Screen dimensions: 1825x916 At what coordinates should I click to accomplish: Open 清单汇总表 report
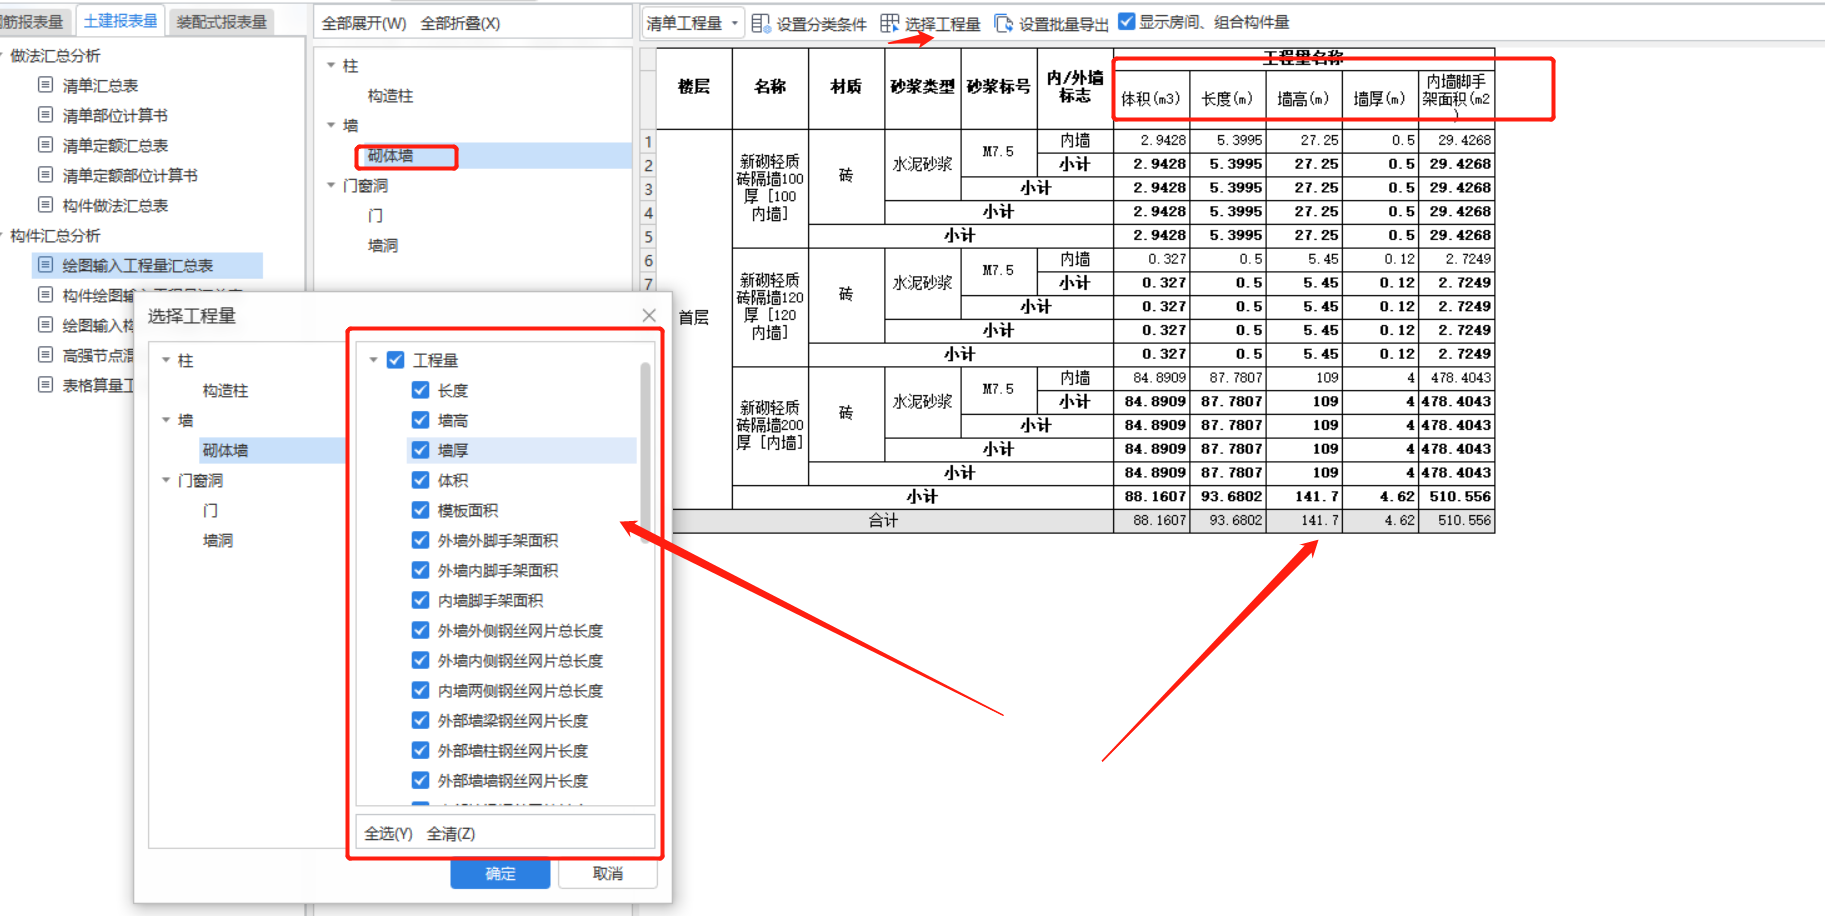[100, 85]
